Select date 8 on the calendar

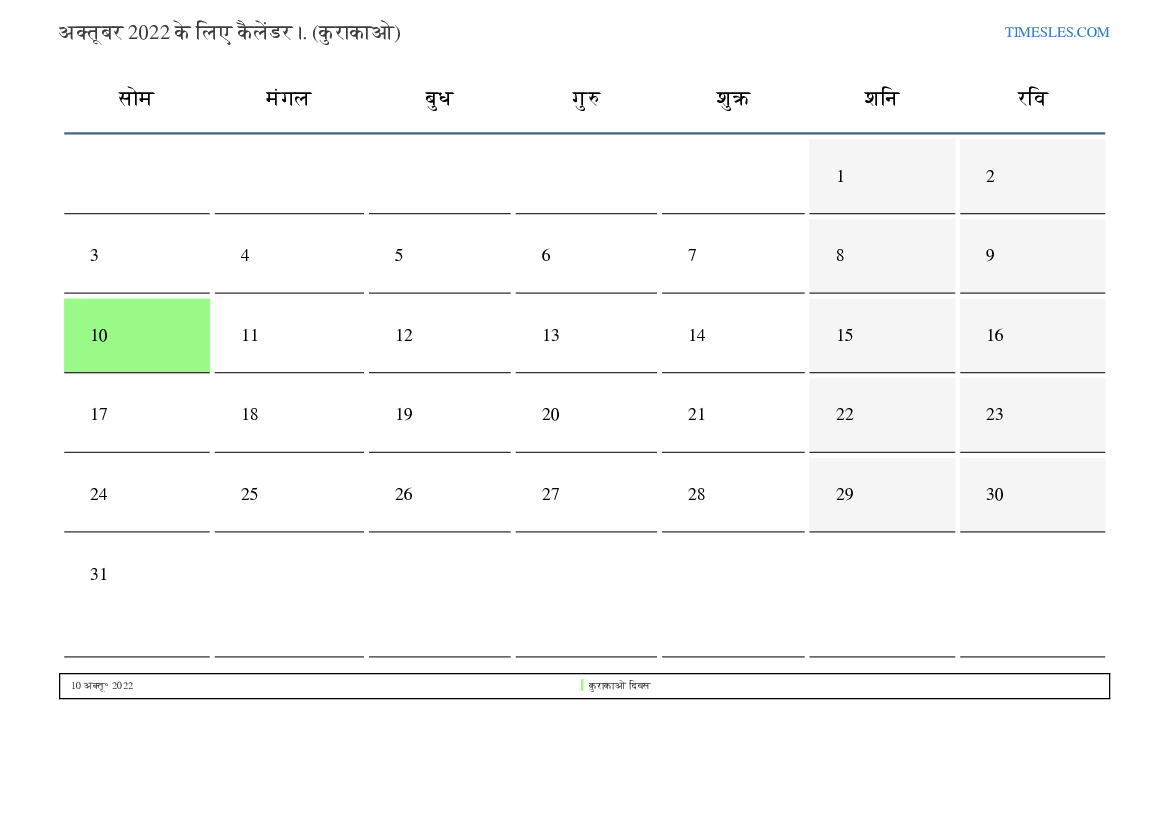[882, 256]
